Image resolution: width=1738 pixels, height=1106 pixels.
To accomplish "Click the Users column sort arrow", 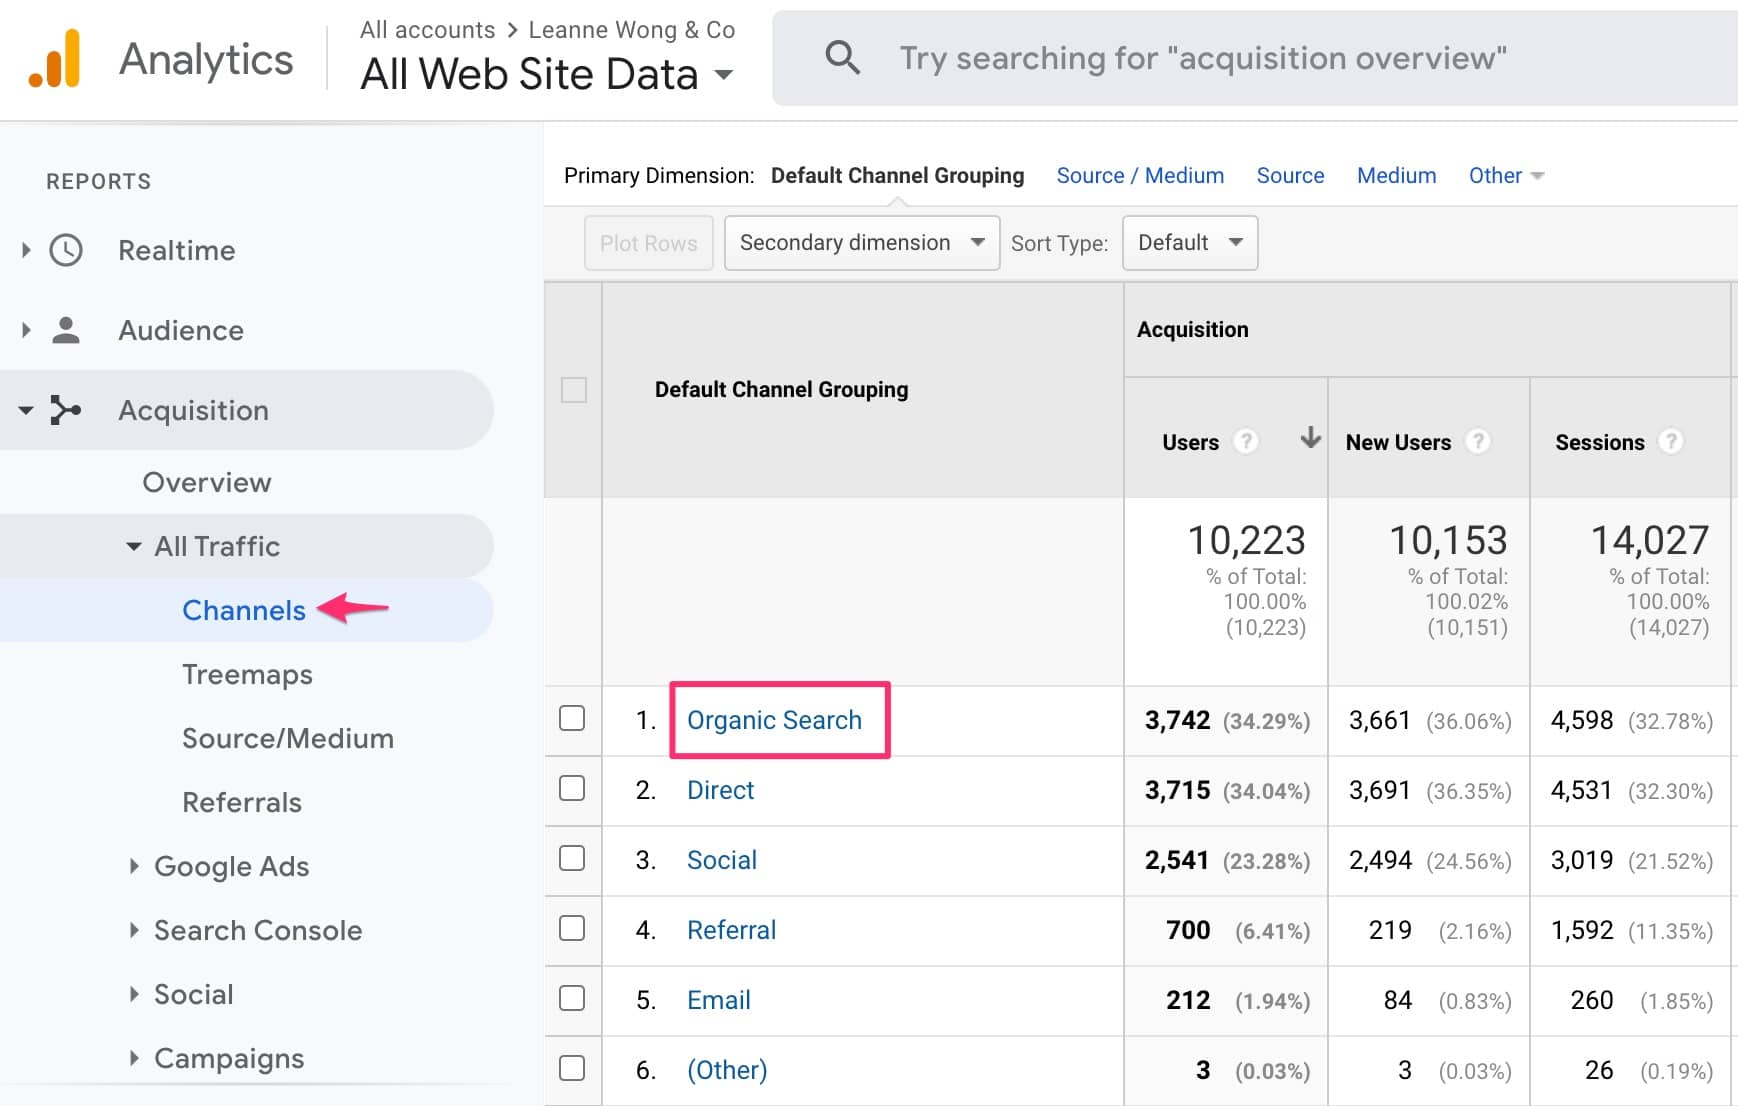I will (x=1310, y=438).
